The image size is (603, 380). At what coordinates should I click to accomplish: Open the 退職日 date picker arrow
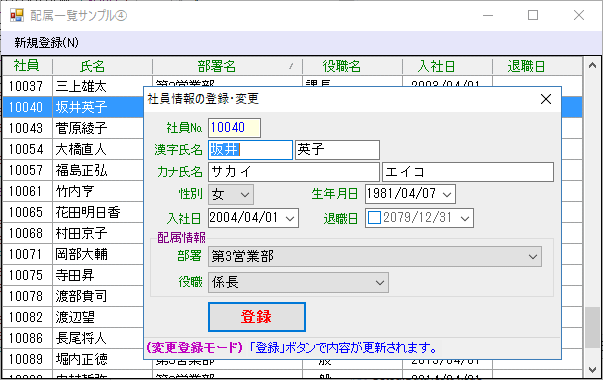[465, 218]
